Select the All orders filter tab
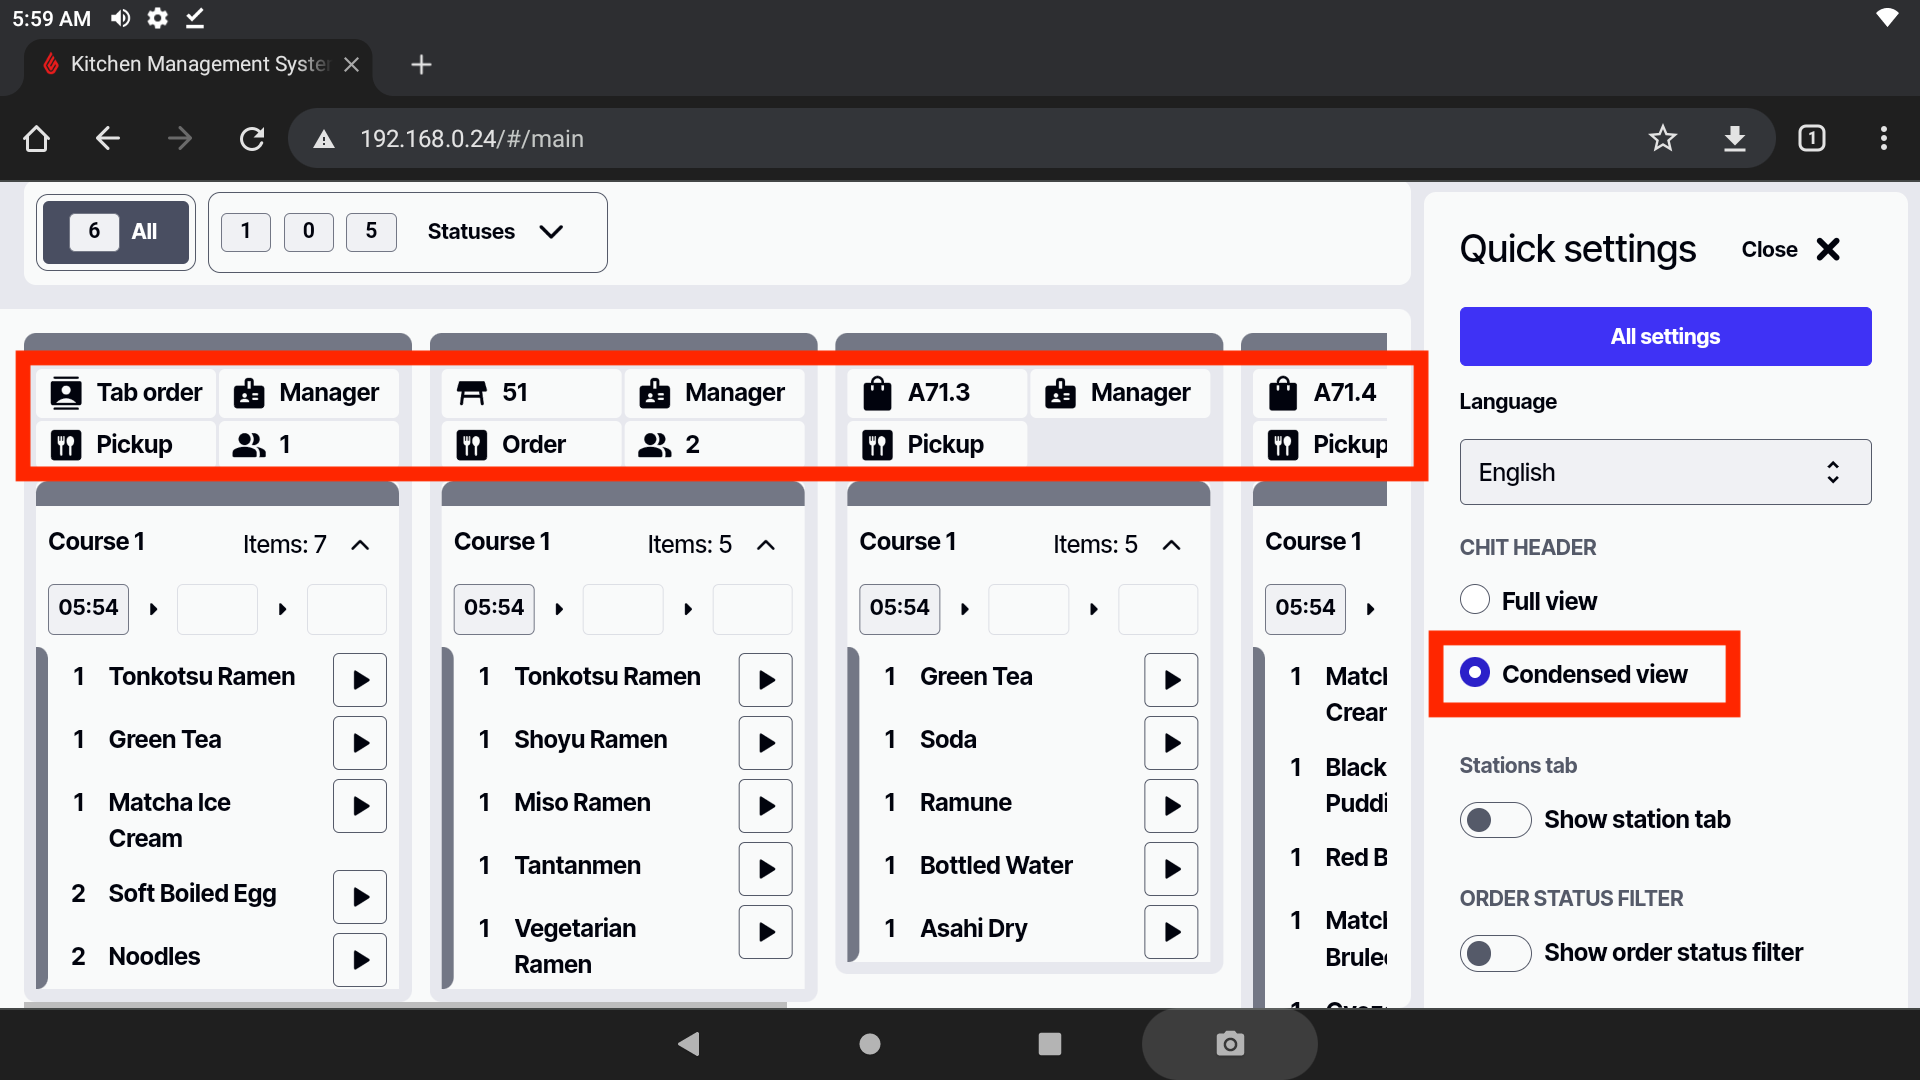Image resolution: width=1920 pixels, height=1080 pixels. pyautogui.click(x=116, y=232)
